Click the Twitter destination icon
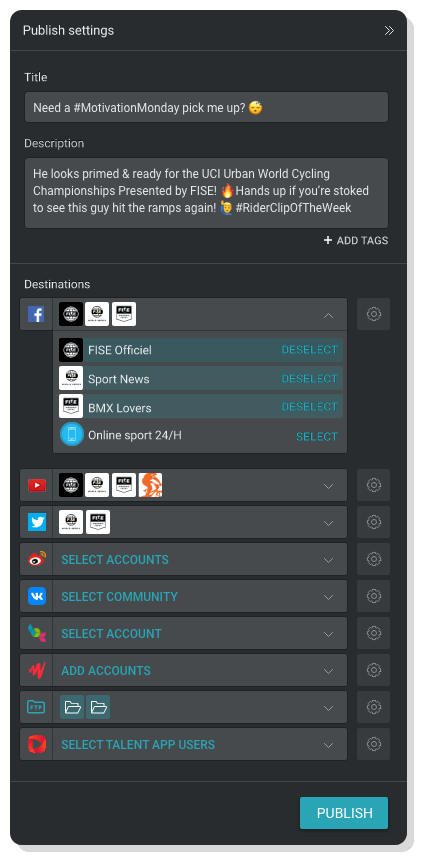 (x=37, y=522)
